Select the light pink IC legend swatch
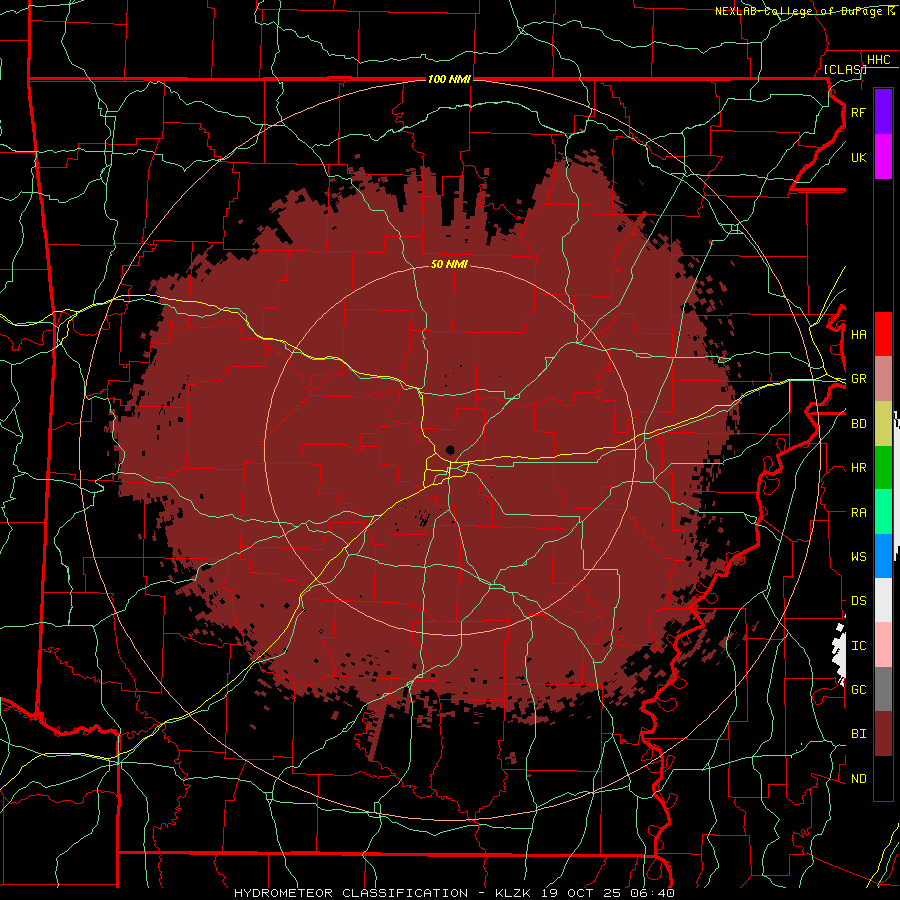 (883, 645)
